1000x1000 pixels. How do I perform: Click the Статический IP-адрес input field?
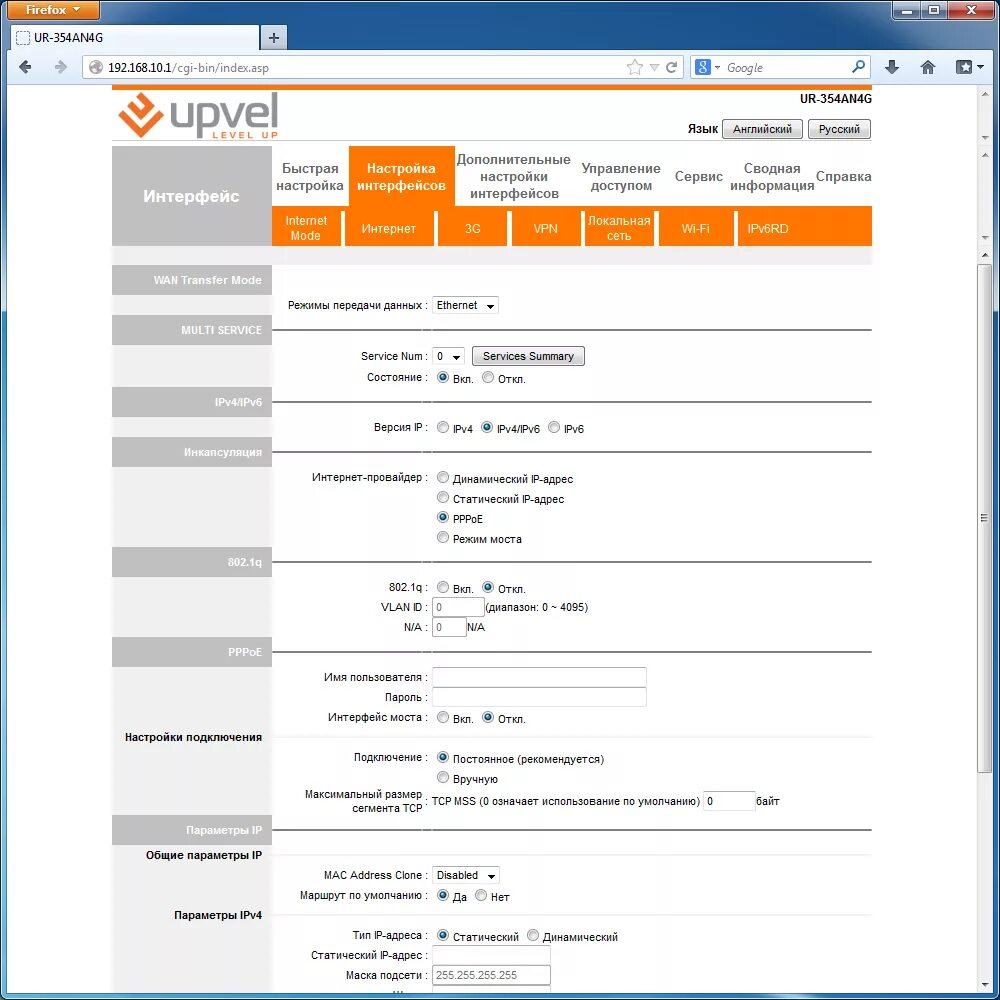pyautogui.click(x=491, y=955)
